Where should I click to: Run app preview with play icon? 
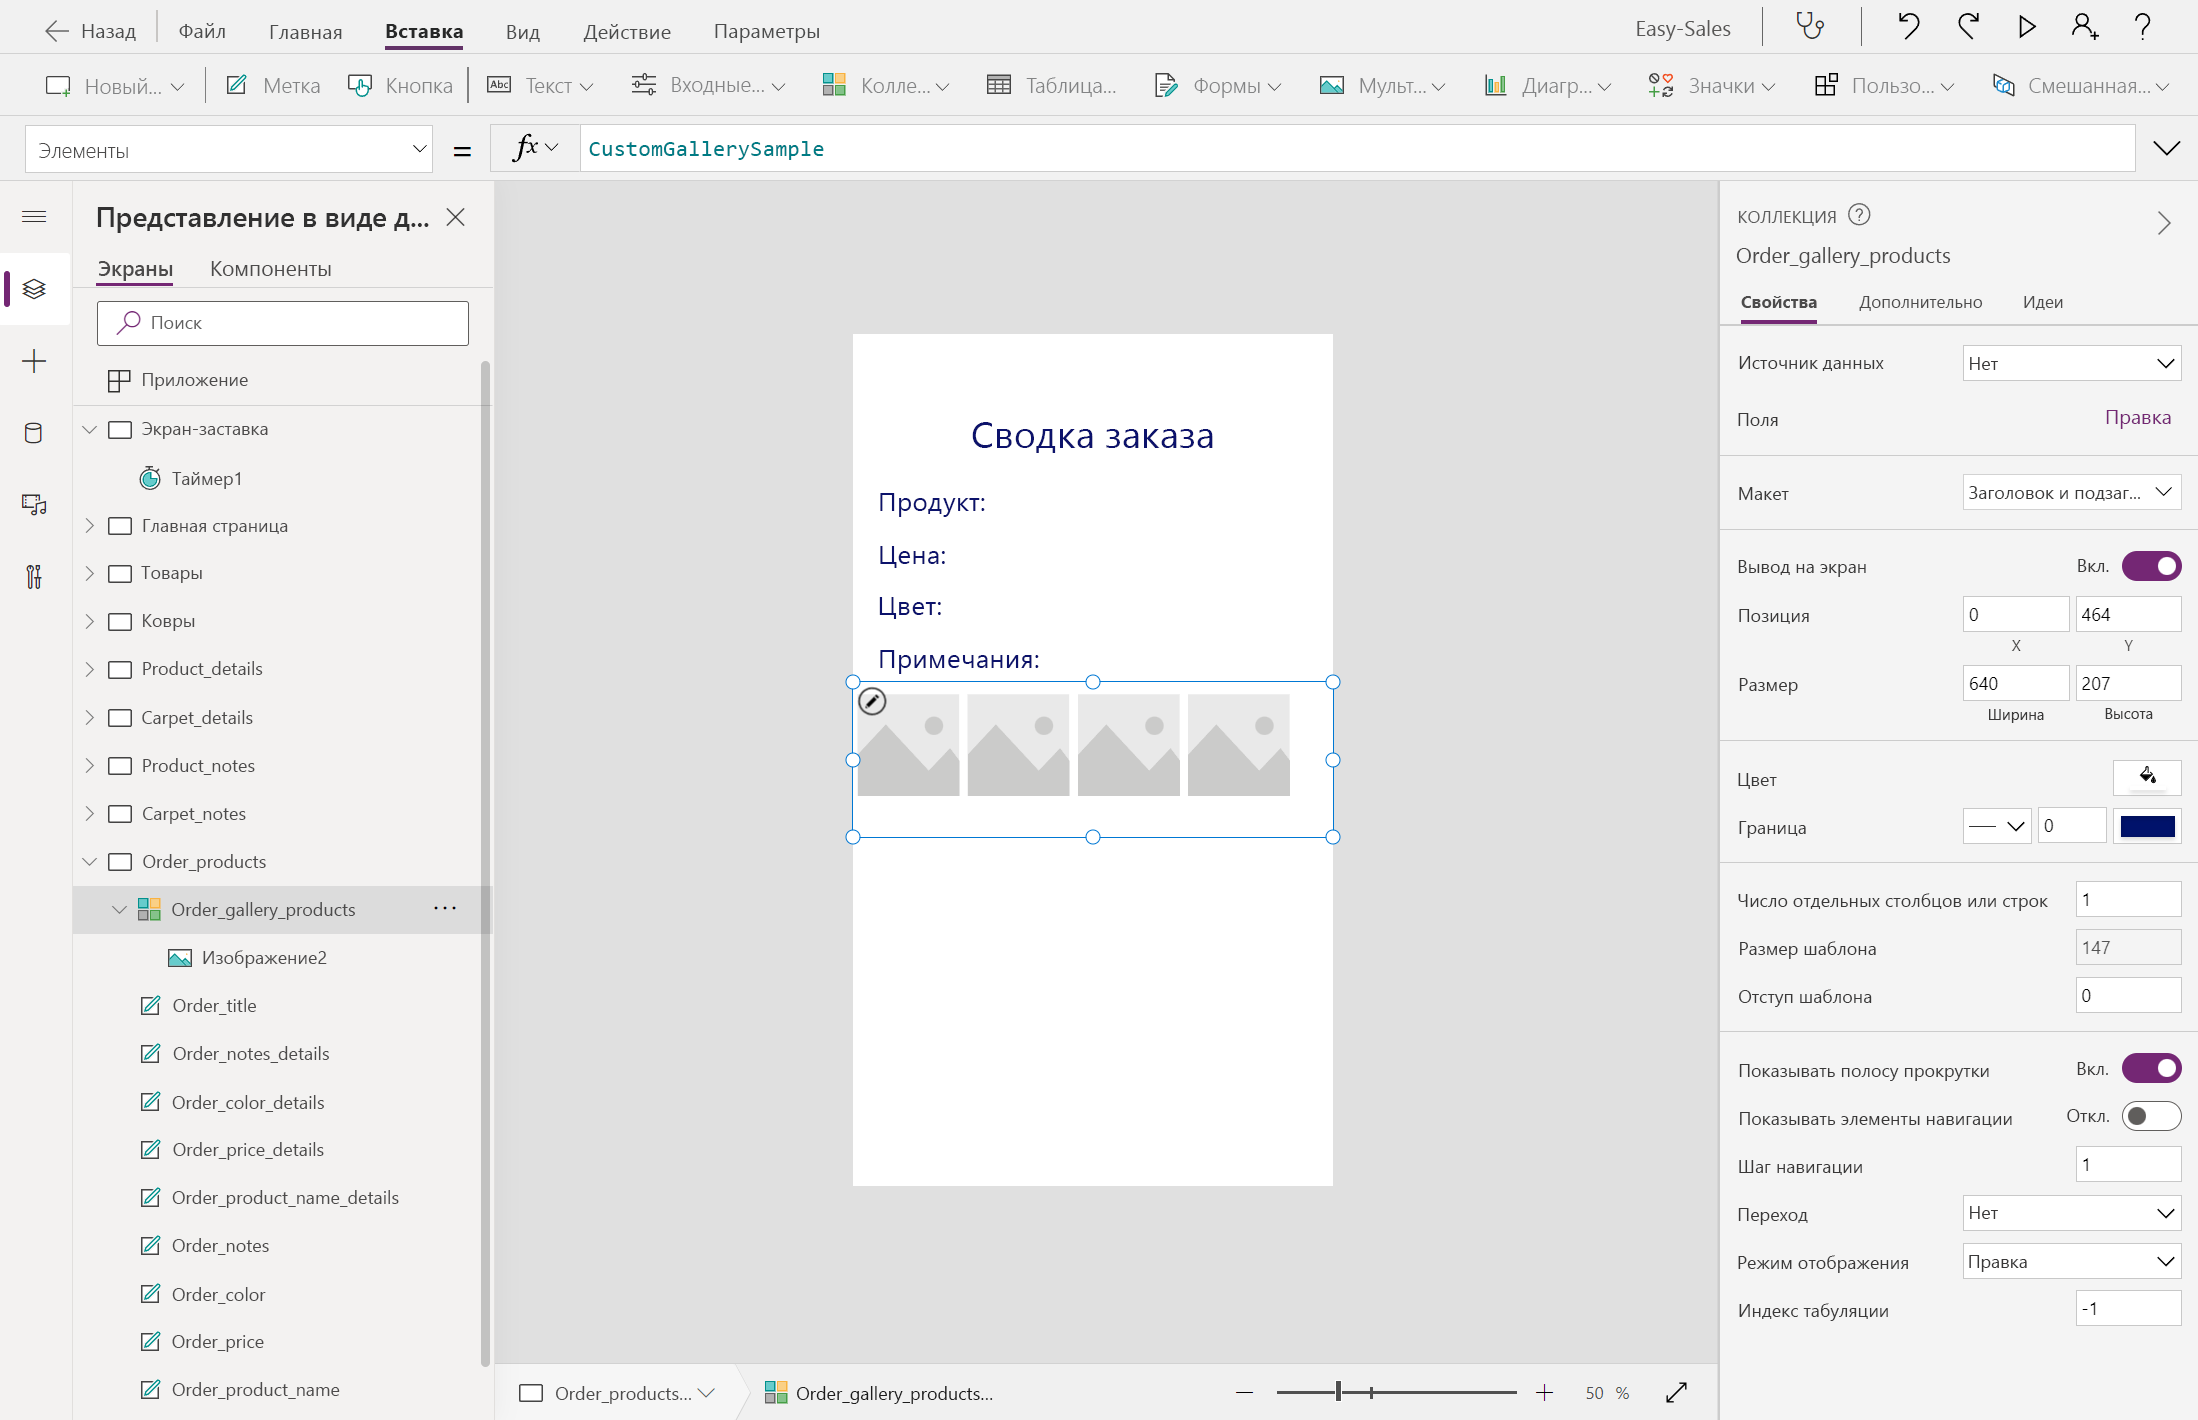[2026, 27]
